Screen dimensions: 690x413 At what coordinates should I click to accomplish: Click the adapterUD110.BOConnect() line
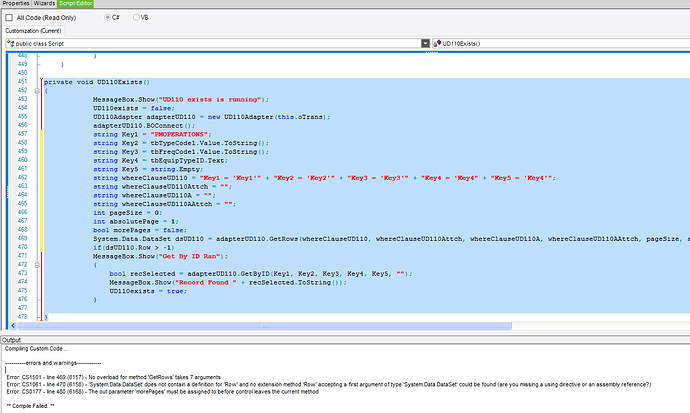tap(144, 126)
